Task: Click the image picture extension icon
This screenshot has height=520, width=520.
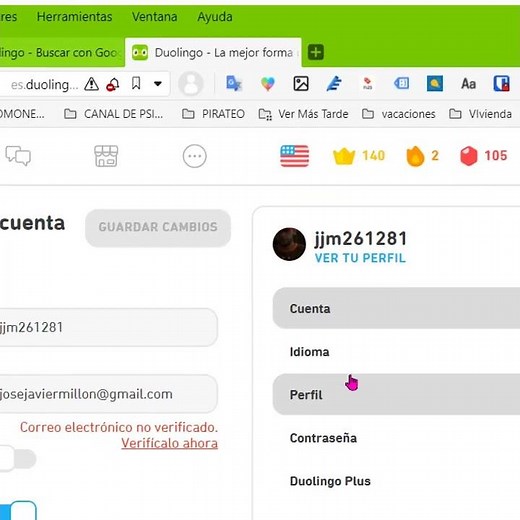Action: (301, 84)
